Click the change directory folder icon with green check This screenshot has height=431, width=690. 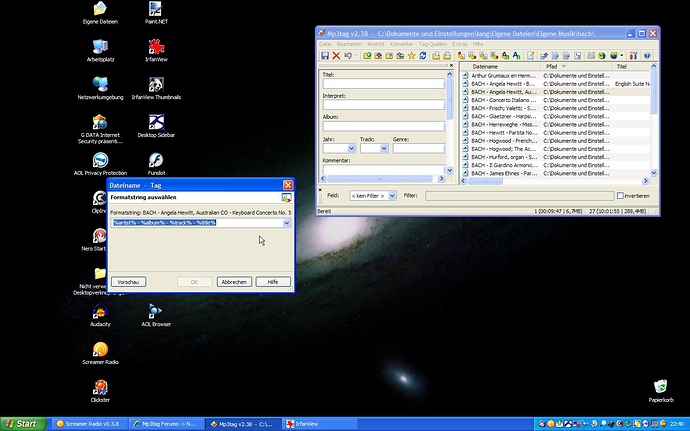[367, 55]
